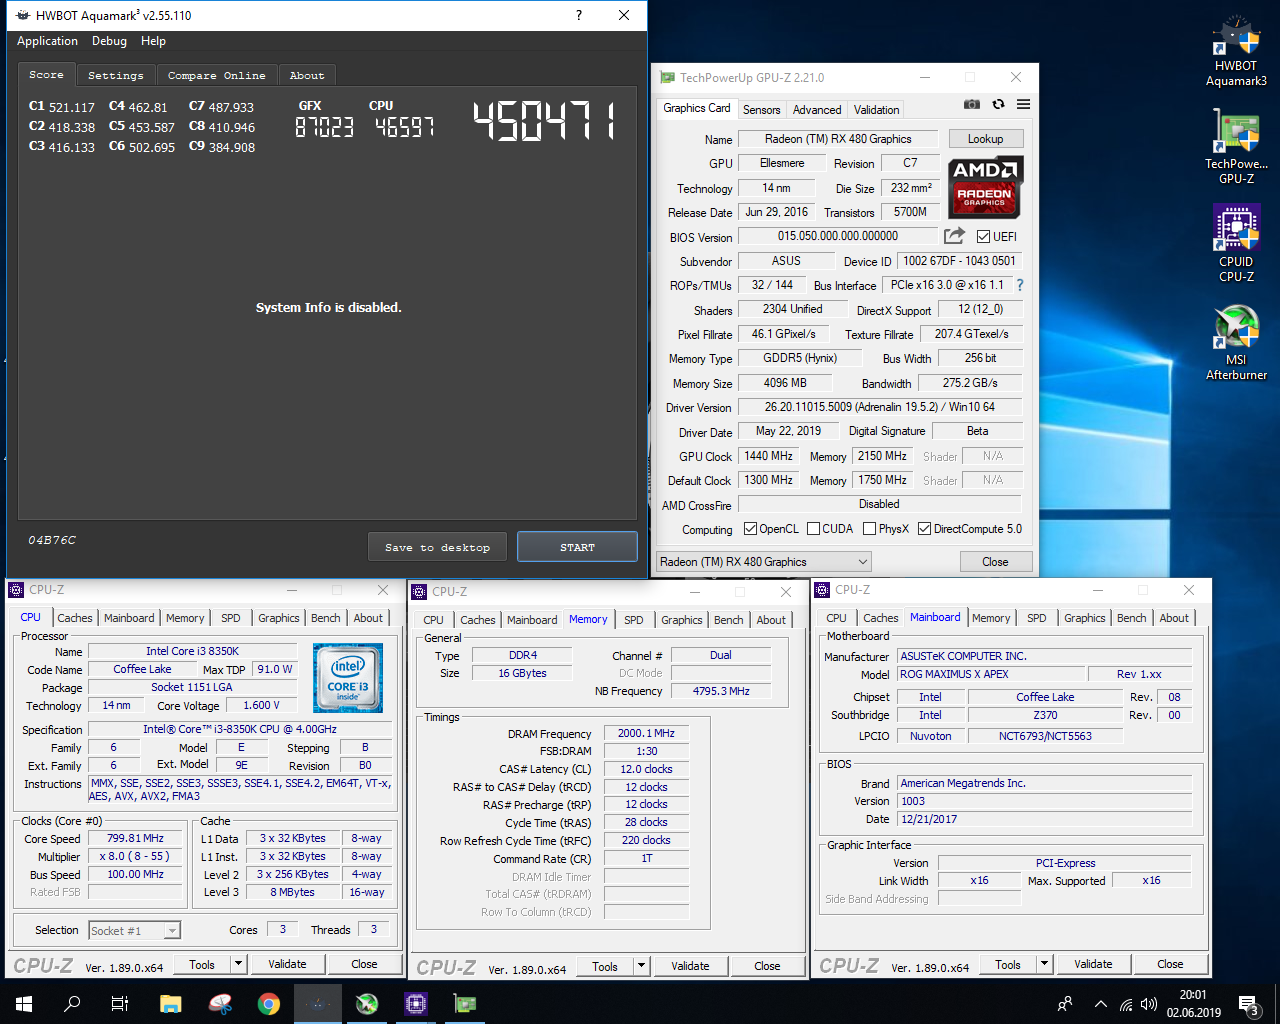This screenshot has height=1024, width=1280.
Task: Click the Aquamark total score display
Action: click(x=543, y=120)
